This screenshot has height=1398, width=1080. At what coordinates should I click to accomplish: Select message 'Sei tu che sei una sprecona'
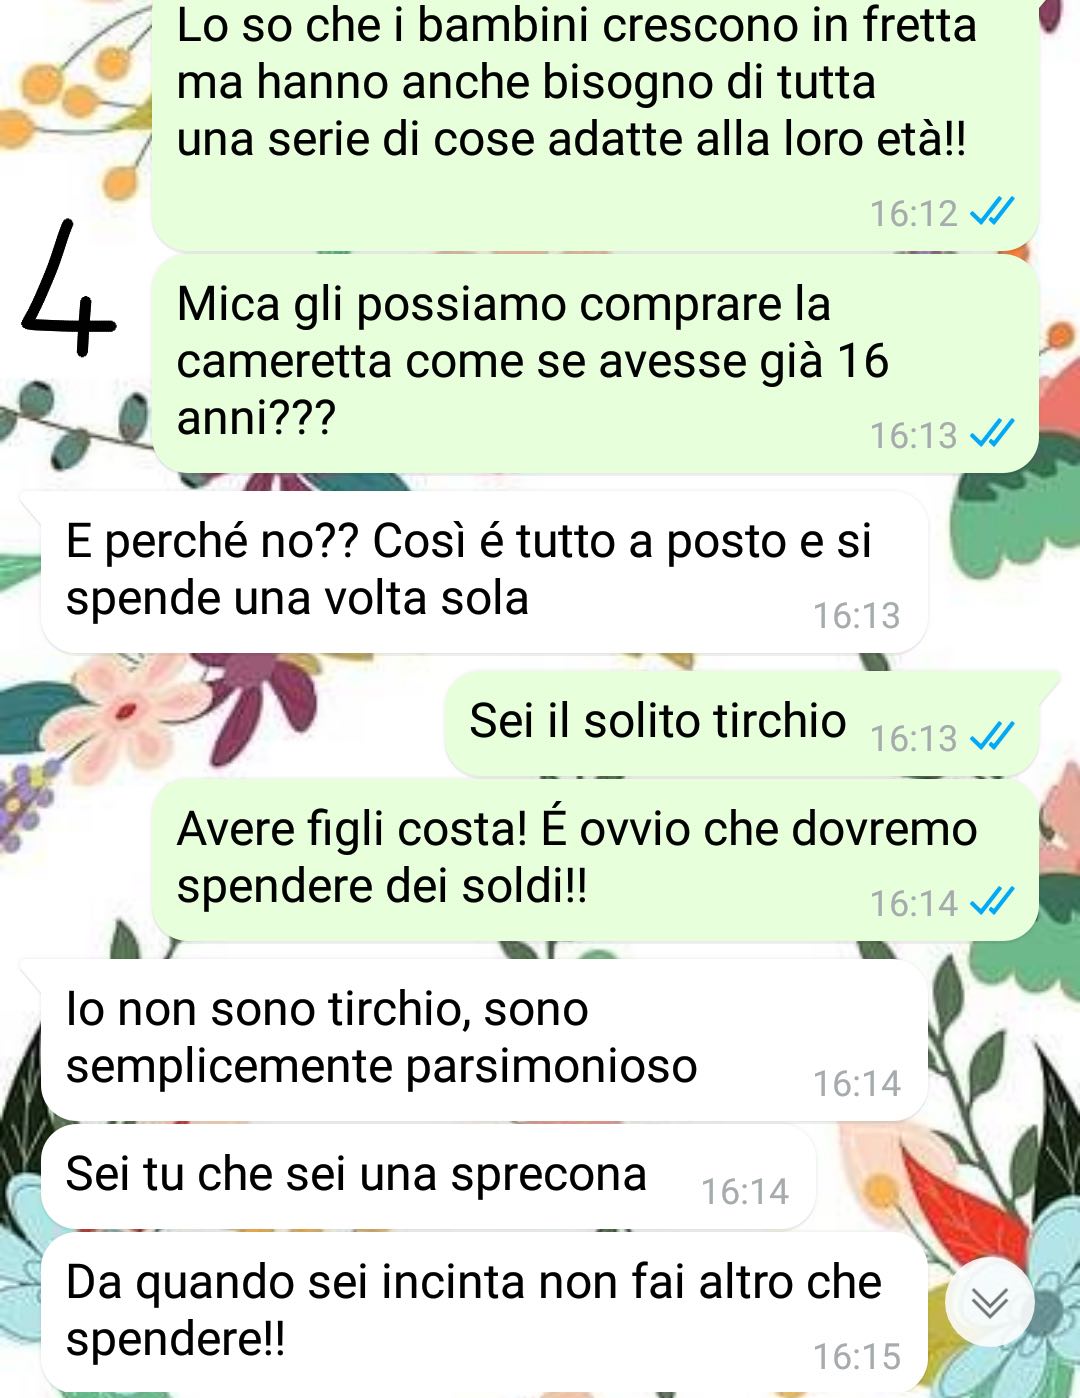click(429, 1176)
